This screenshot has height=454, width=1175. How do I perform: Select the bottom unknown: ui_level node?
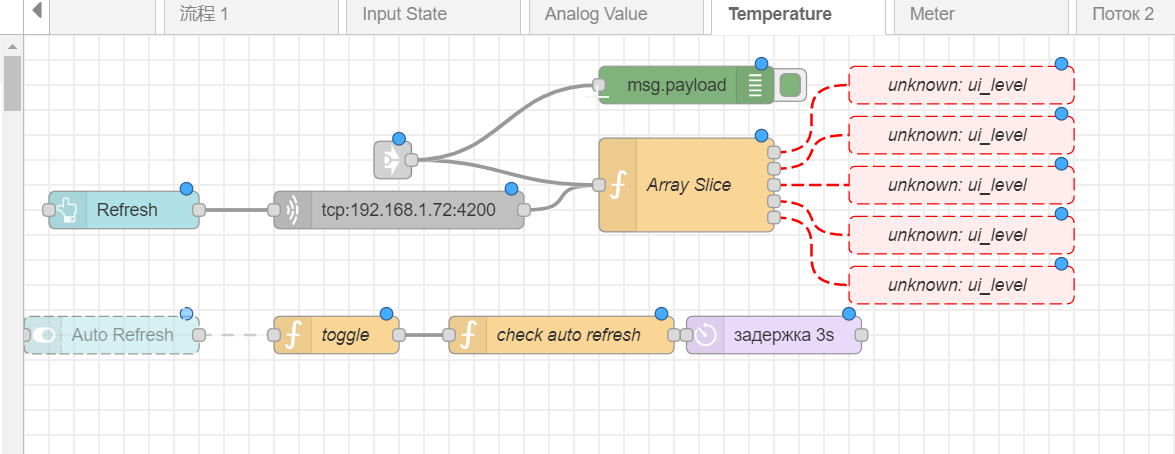pyautogui.click(x=960, y=285)
